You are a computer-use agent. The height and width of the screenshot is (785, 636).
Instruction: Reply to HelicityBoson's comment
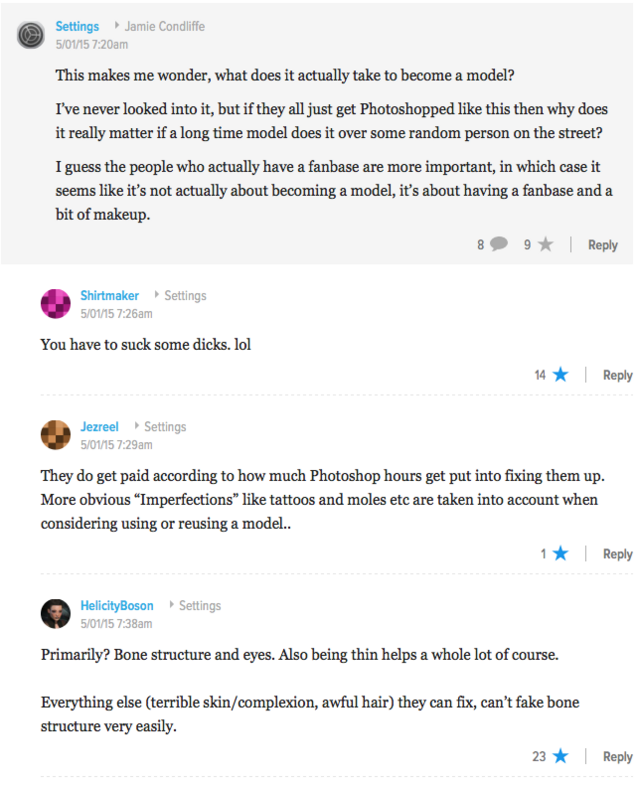pos(617,756)
